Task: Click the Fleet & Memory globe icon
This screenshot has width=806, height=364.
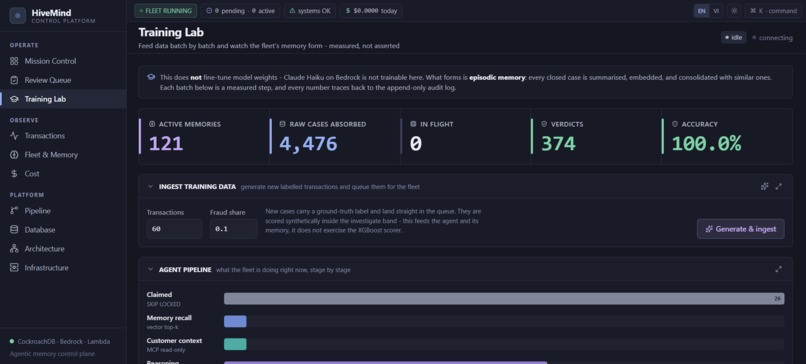Action: pos(14,155)
